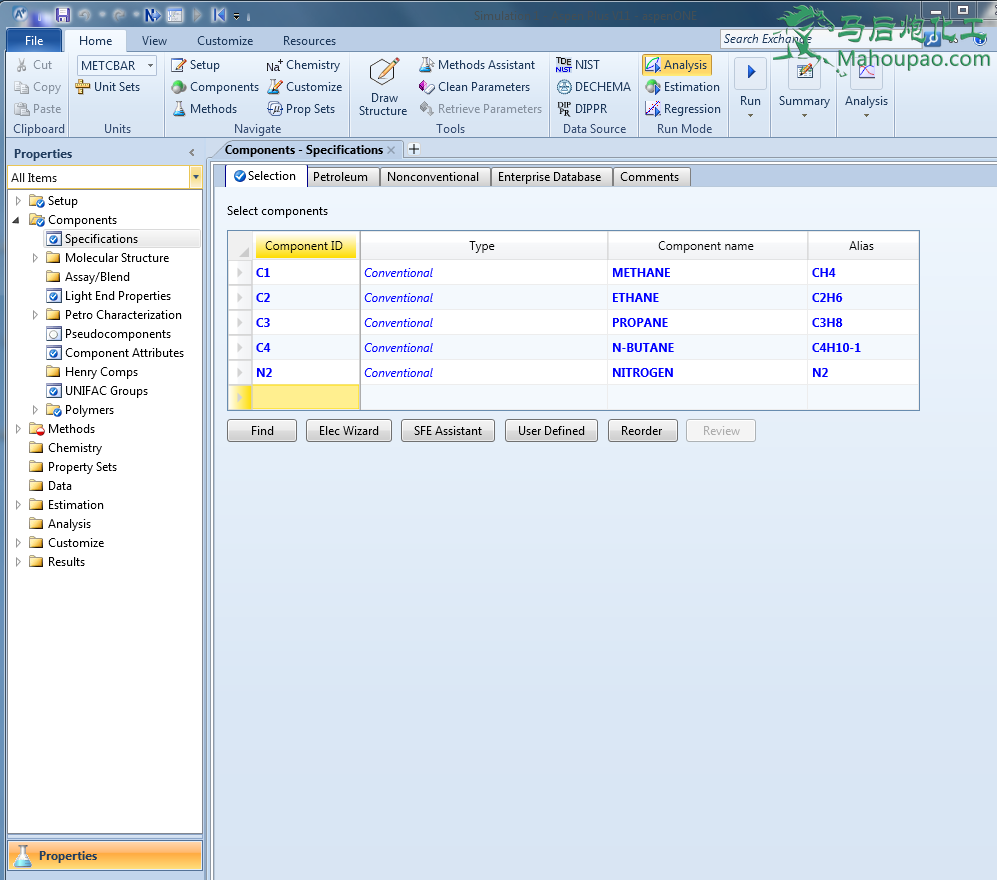This screenshot has width=997, height=880.
Task: Click the Unit Sets icon
Action: click(84, 87)
